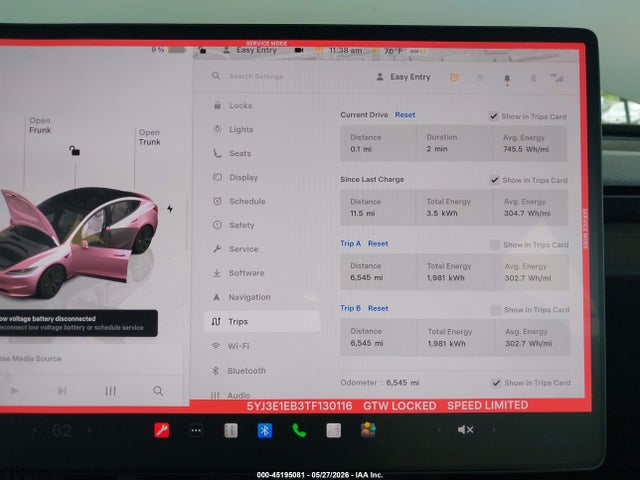Image resolution: width=640 pixels, height=480 pixels.
Task: Tap the Since Last Charge 11.5 mi distance
Action: point(362,213)
